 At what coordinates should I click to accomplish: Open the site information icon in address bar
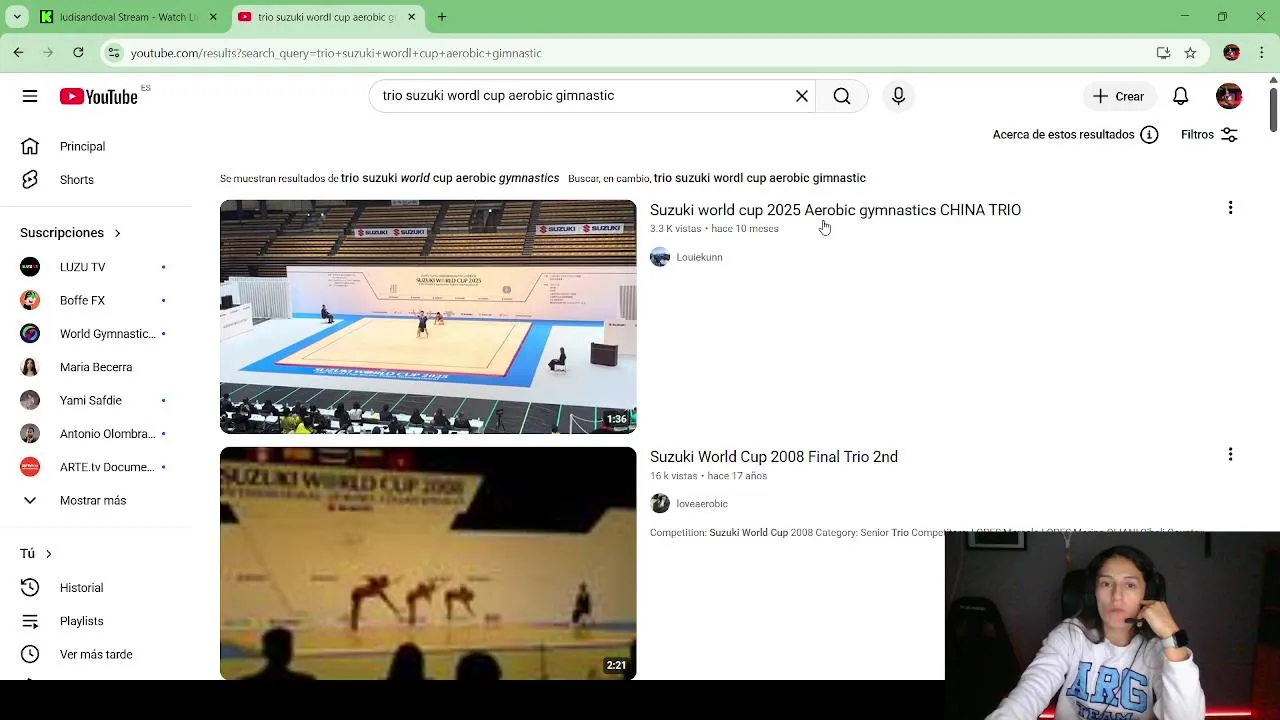pos(114,53)
